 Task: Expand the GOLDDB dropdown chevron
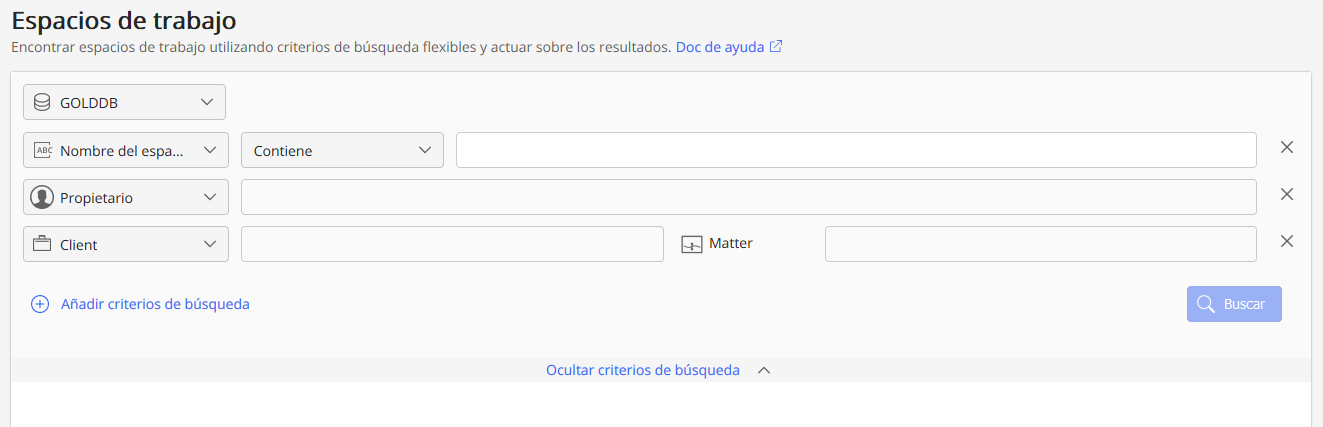[207, 102]
